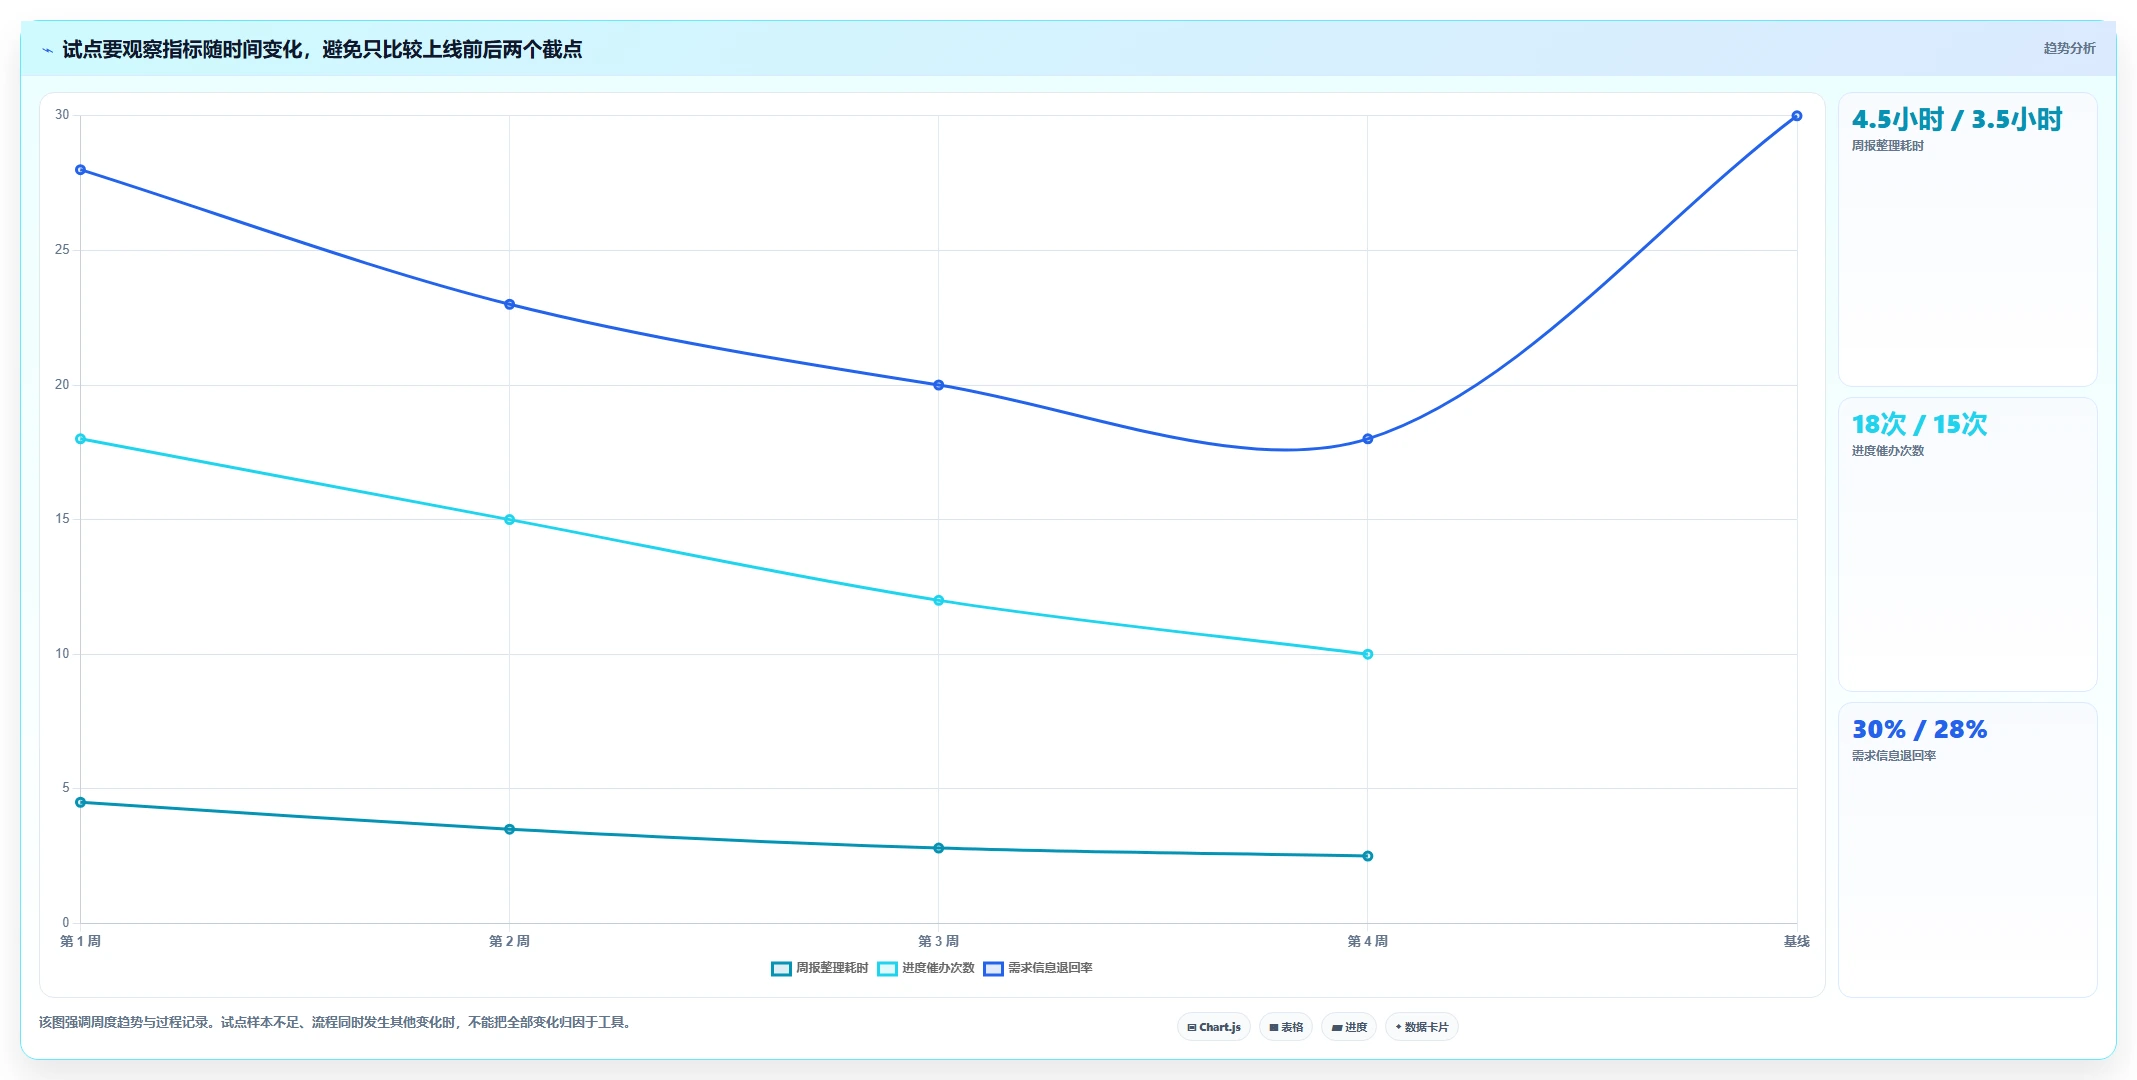Click the 周报整理耗时 point at 第 2 周 (3.5)
Image resolution: width=2137 pixels, height=1080 pixels.
[510, 829]
